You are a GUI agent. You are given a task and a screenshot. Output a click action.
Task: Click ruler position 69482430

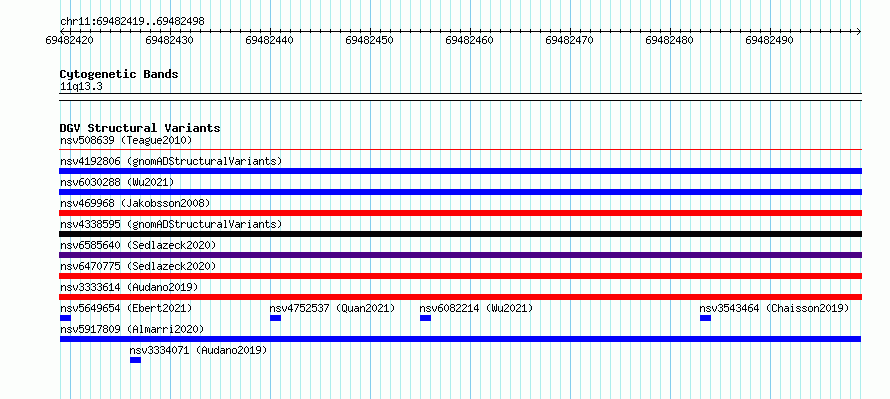170,40
